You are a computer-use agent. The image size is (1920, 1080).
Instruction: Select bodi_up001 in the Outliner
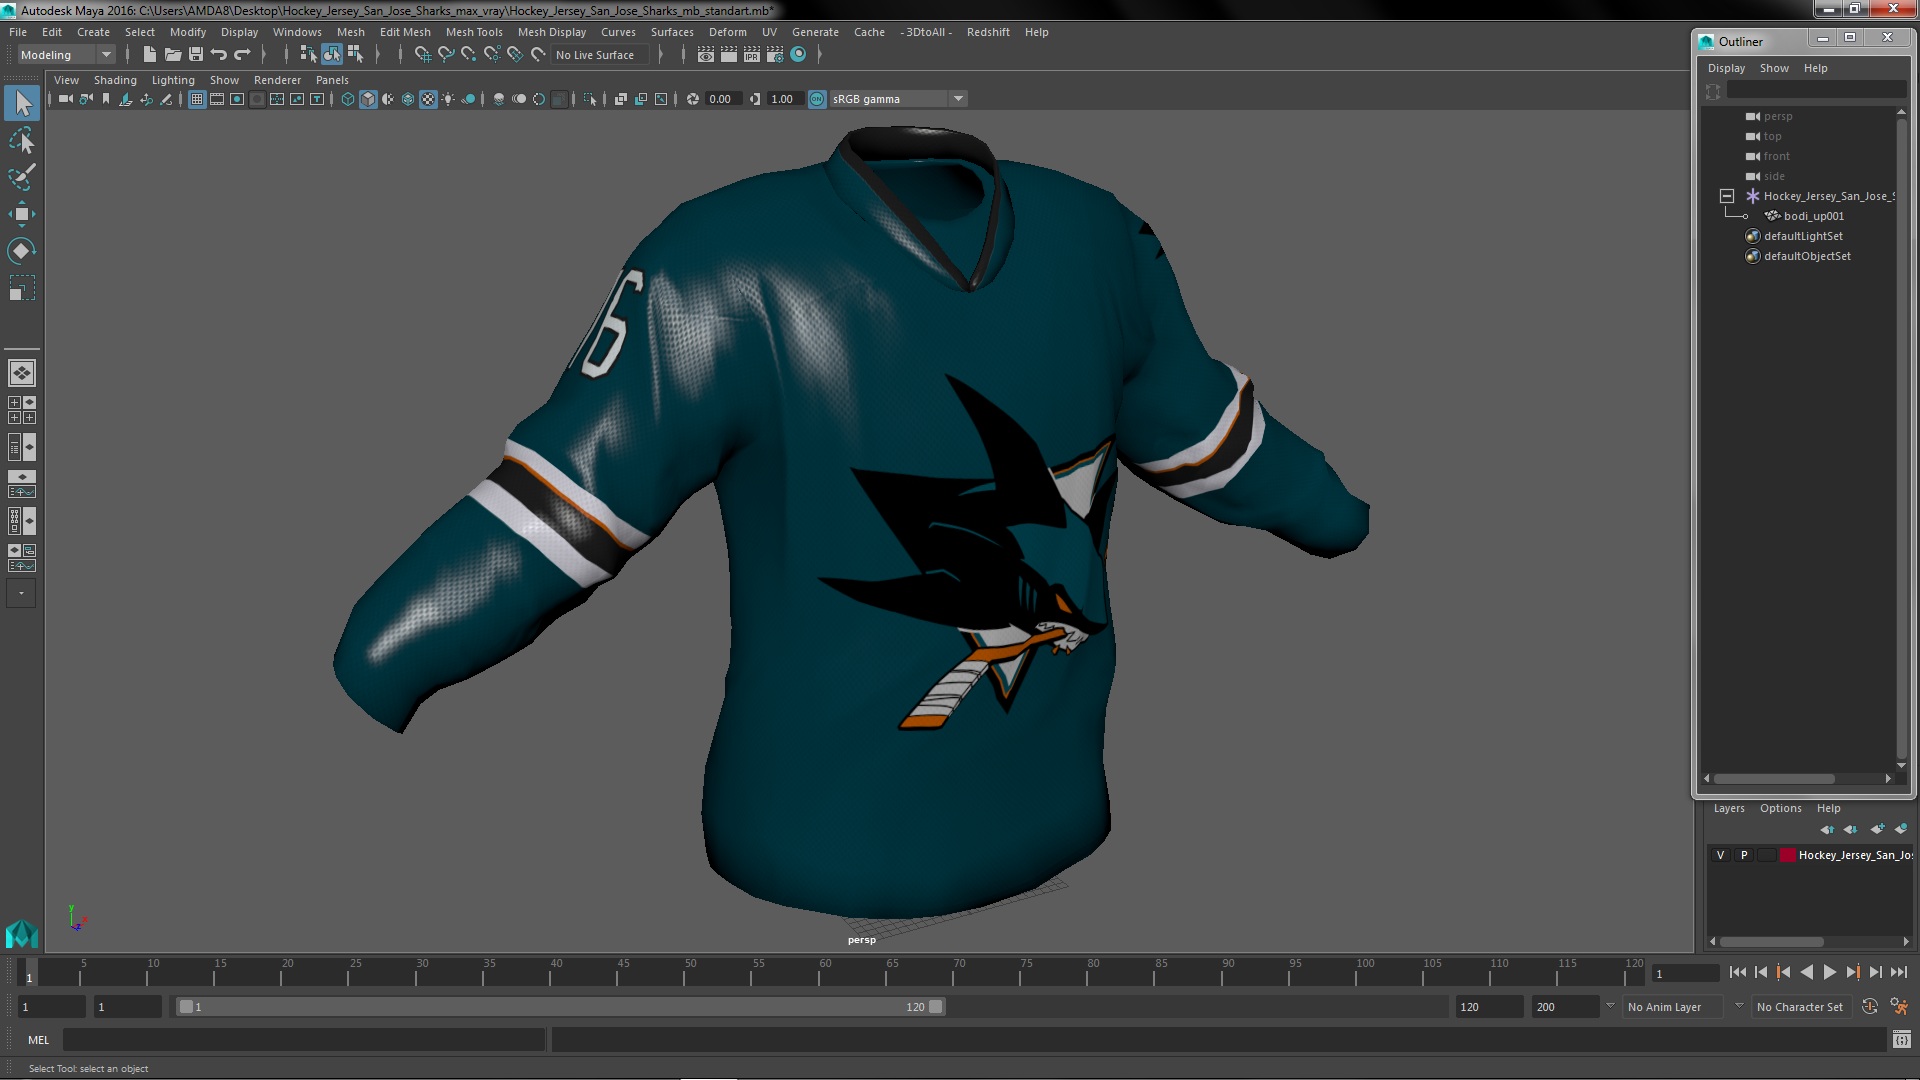coord(1813,216)
